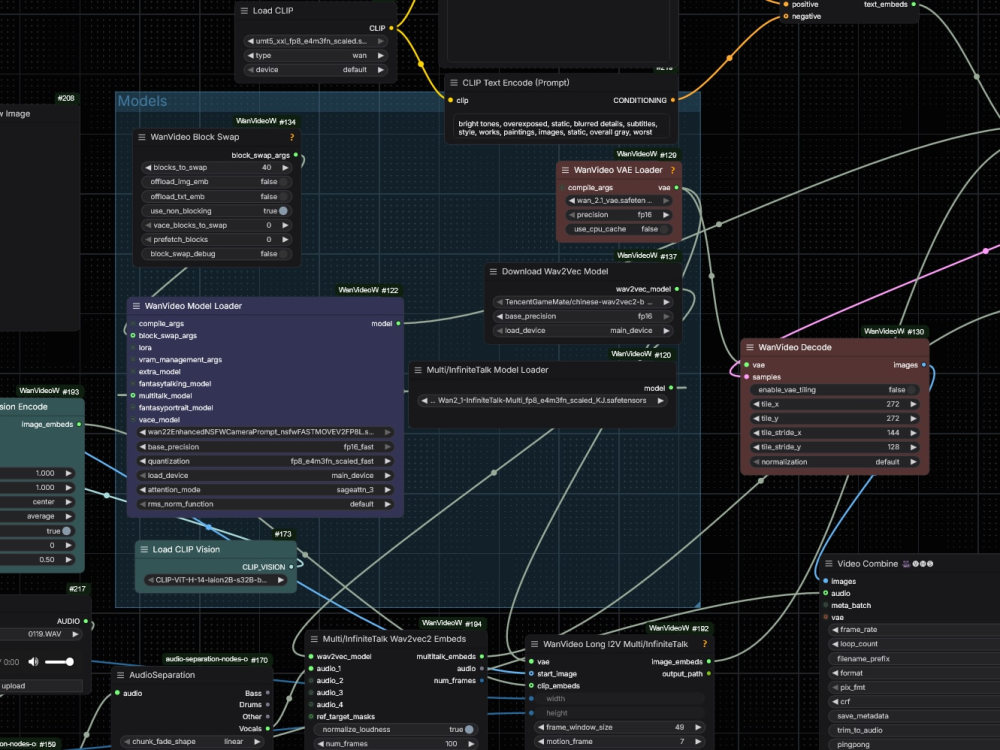Open the Load CLIP node menu icon
The image size is (1000, 750).
tap(244, 11)
